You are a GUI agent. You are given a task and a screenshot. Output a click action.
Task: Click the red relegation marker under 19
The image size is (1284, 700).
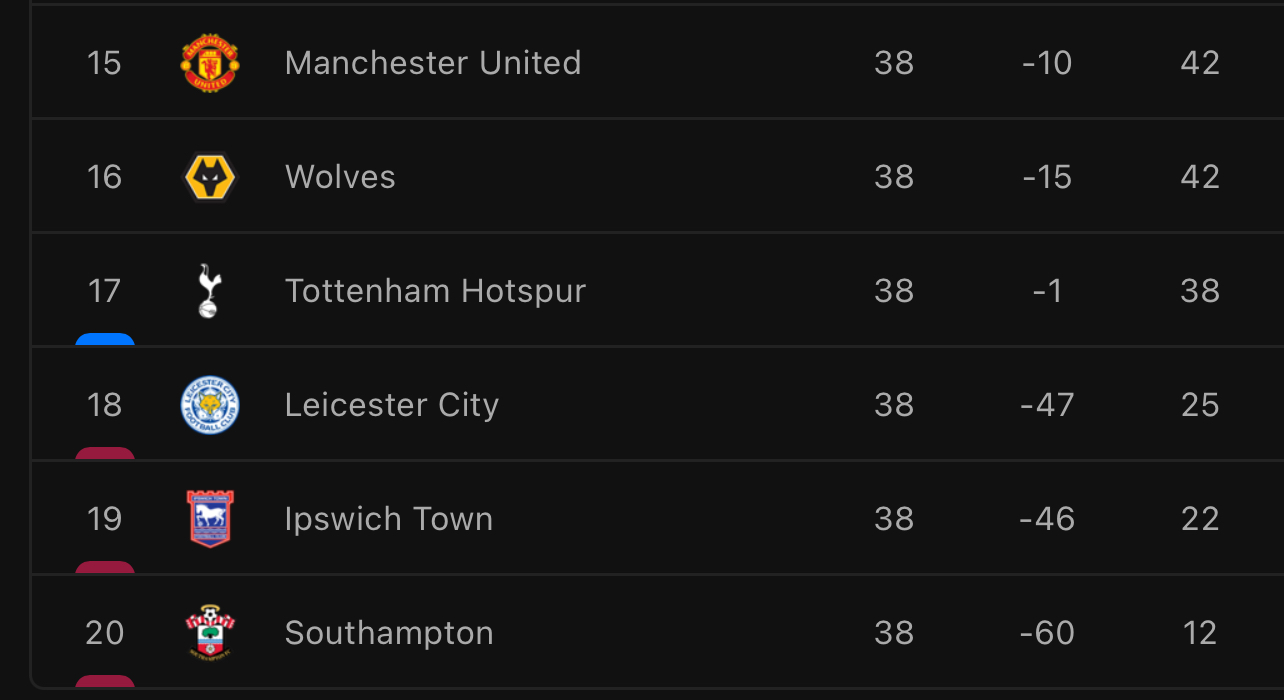click(x=105, y=568)
